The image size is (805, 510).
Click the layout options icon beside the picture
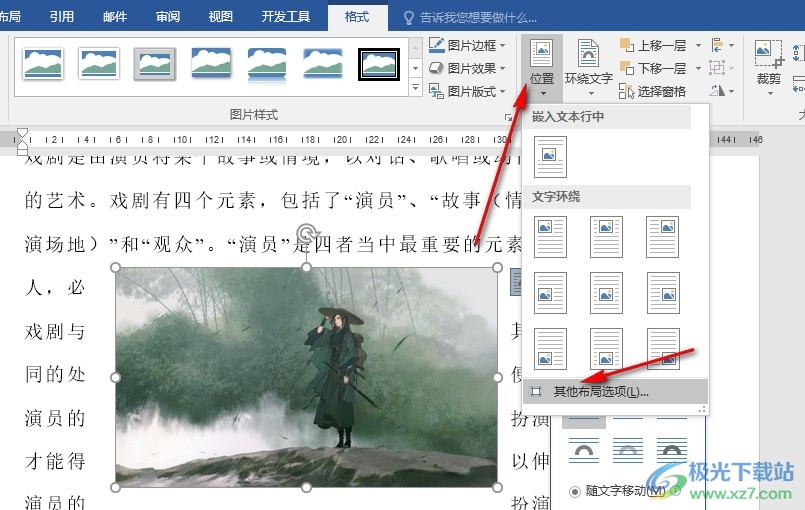tap(515, 281)
